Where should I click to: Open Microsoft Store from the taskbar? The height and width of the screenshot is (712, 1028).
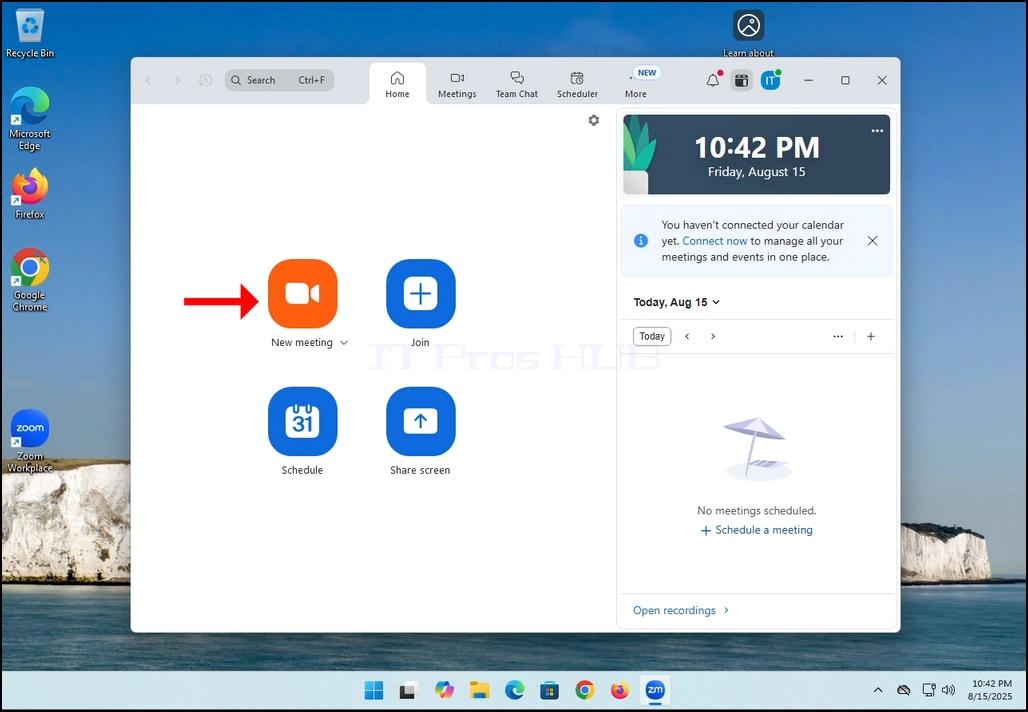[549, 690]
